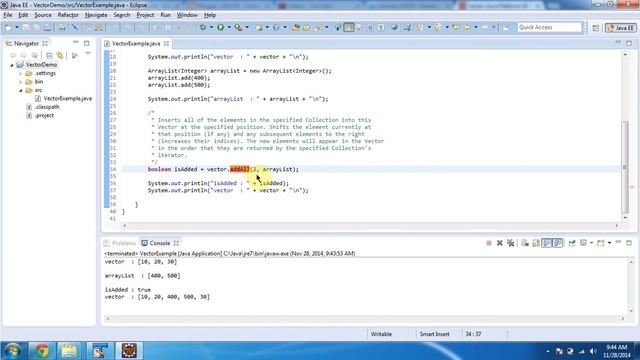Select the .classpath file

tap(47, 107)
